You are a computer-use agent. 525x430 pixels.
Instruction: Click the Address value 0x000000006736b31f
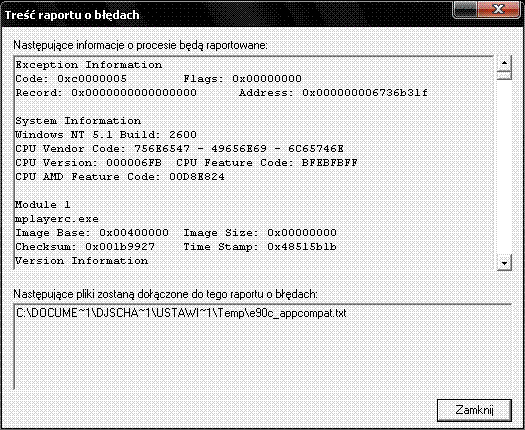coord(365,93)
